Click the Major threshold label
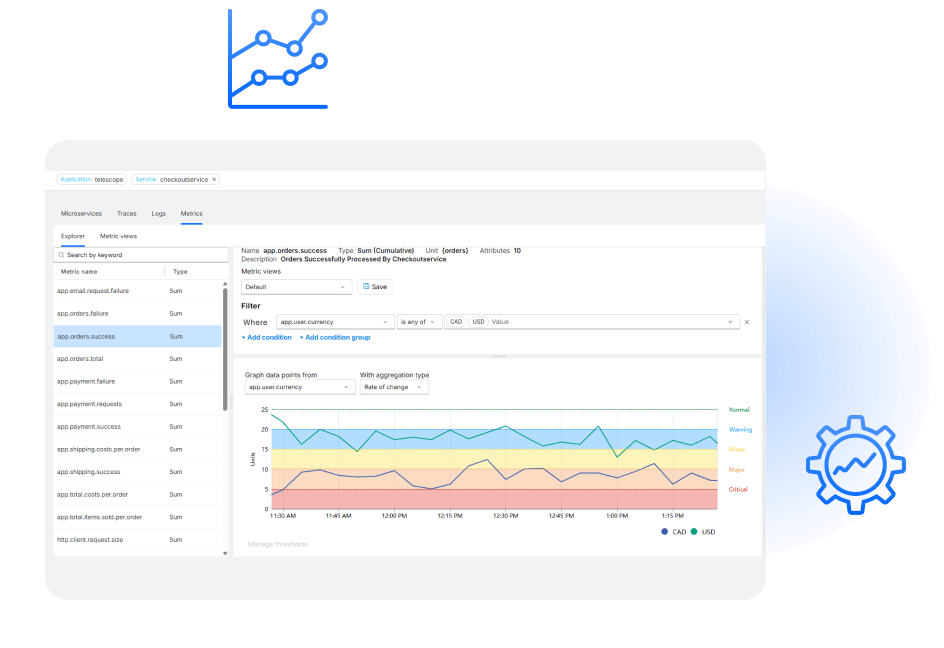This screenshot has width=944, height=648. click(737, 469)
